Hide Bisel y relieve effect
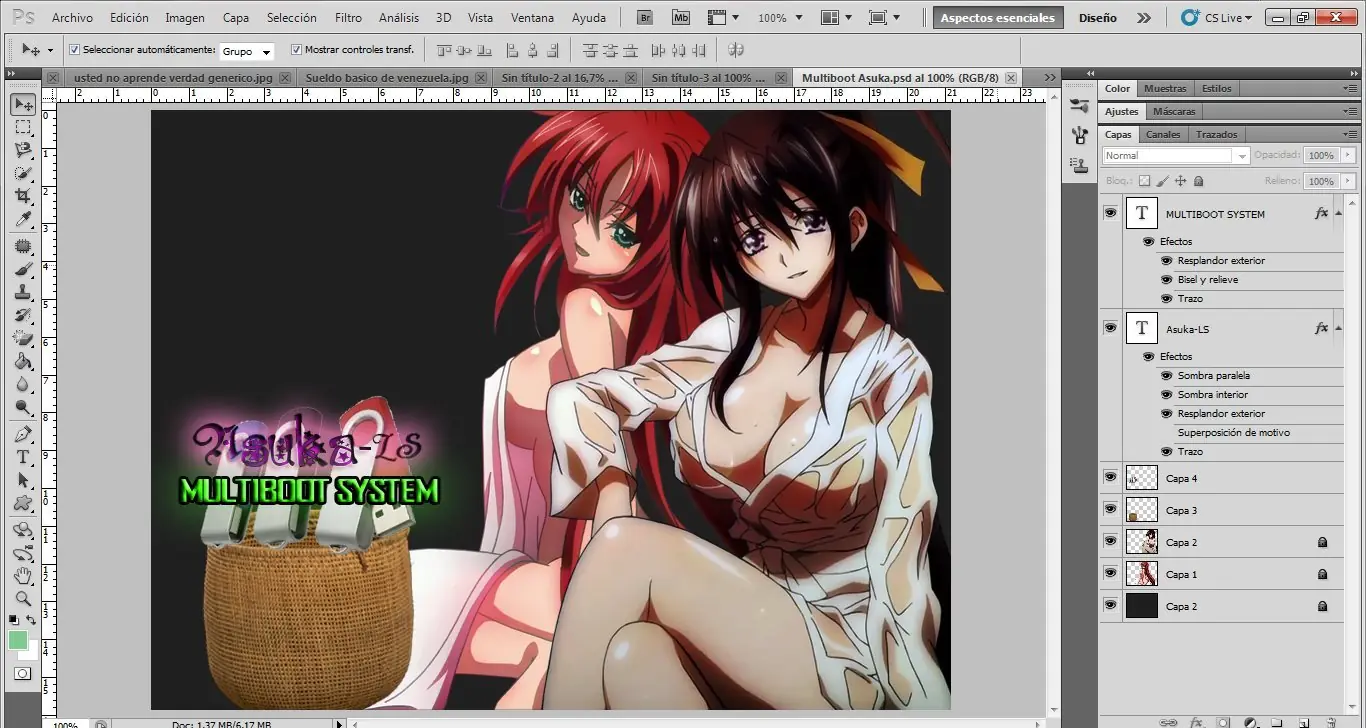The image size is (1366, 728). tap(1166, 280)
